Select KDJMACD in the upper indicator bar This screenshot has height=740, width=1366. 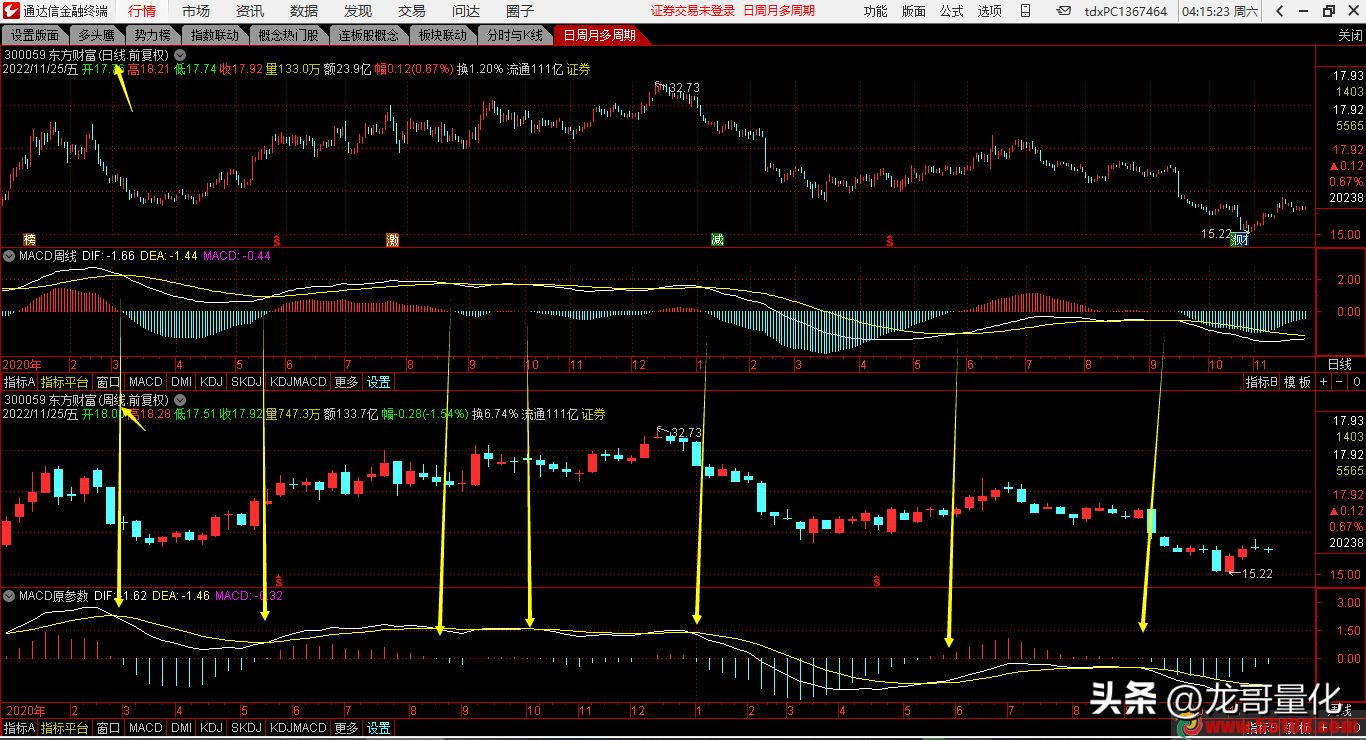coord(298,382)
